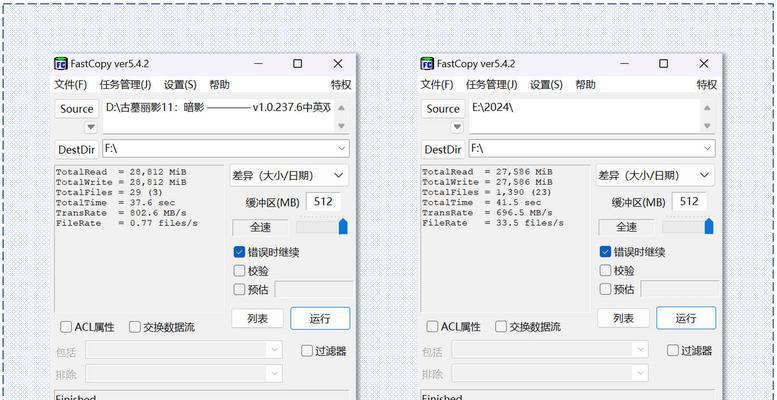Enable 预估 checkbox in right window
This screenshot has width=777, height=400.
point(605,289)
